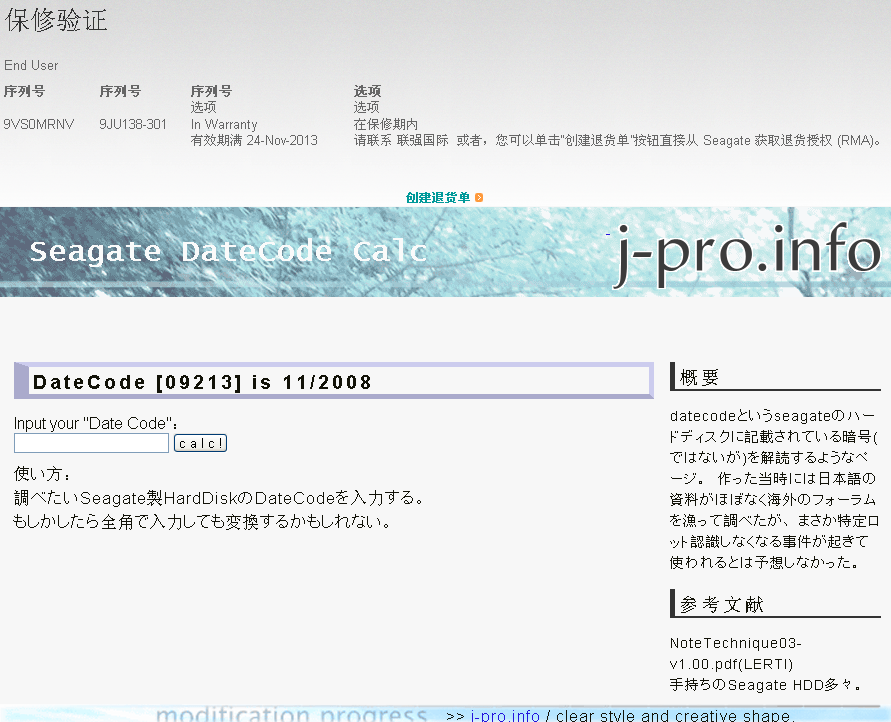Click serial number 9VS0MRNV
This screenshot has width=891, height=722.
[39, 124]
